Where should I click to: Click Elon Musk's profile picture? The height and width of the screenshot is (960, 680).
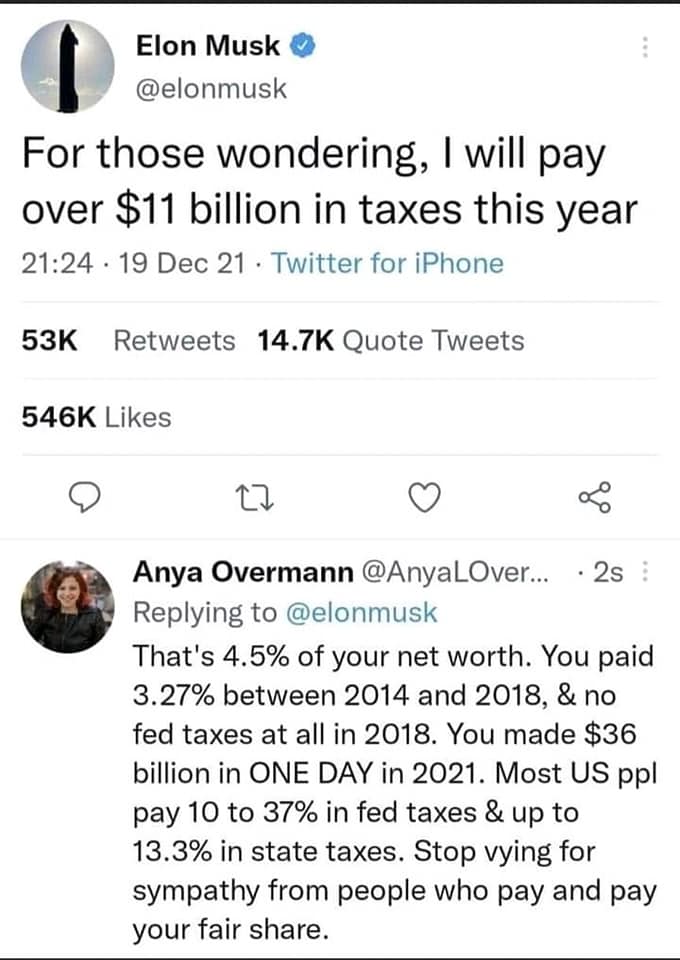click(x=68, y=64)
